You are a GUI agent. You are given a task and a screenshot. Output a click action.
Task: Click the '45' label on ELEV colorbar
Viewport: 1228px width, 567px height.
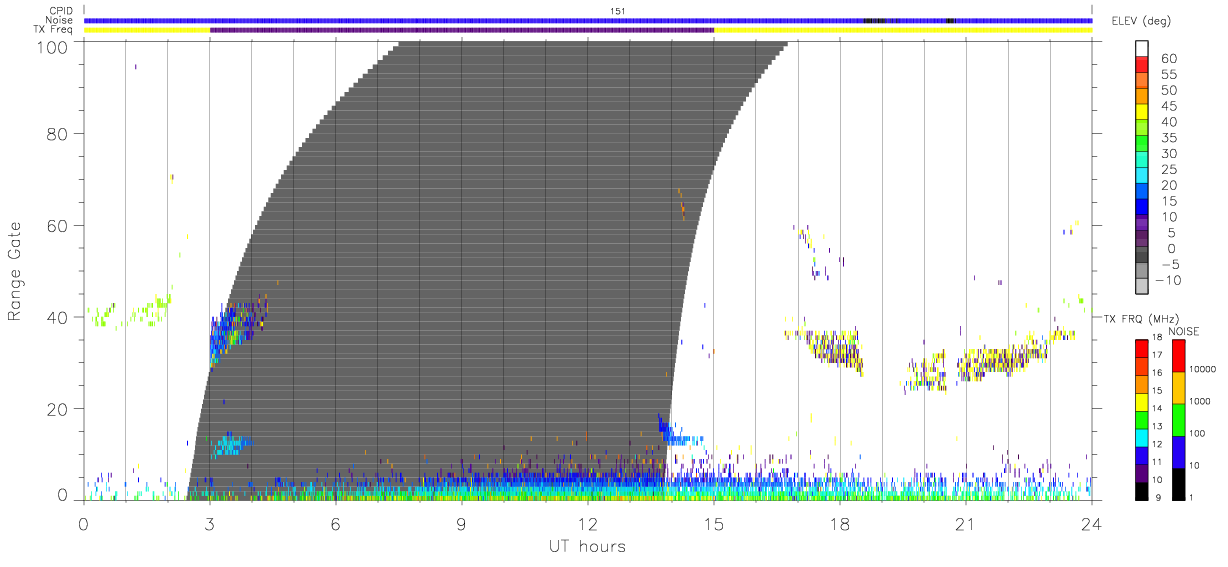(x=1169, y=106)
